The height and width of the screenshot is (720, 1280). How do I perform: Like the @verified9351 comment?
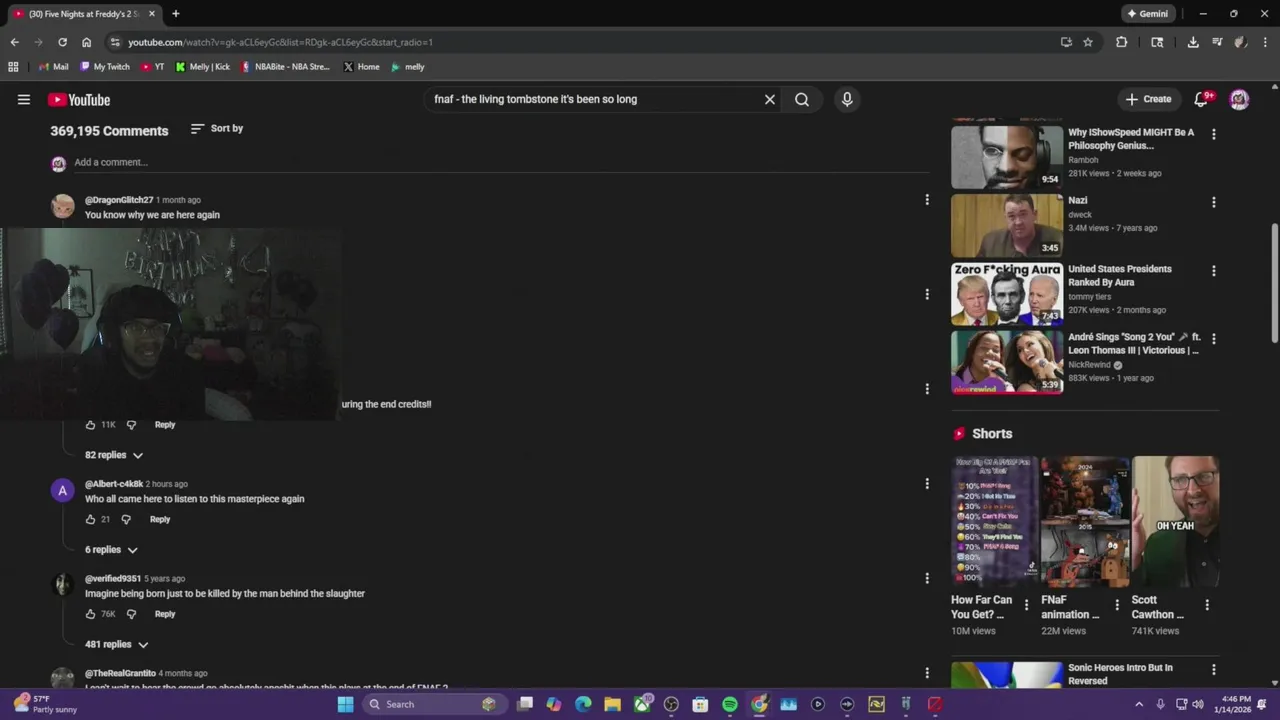tap(90, 614)
